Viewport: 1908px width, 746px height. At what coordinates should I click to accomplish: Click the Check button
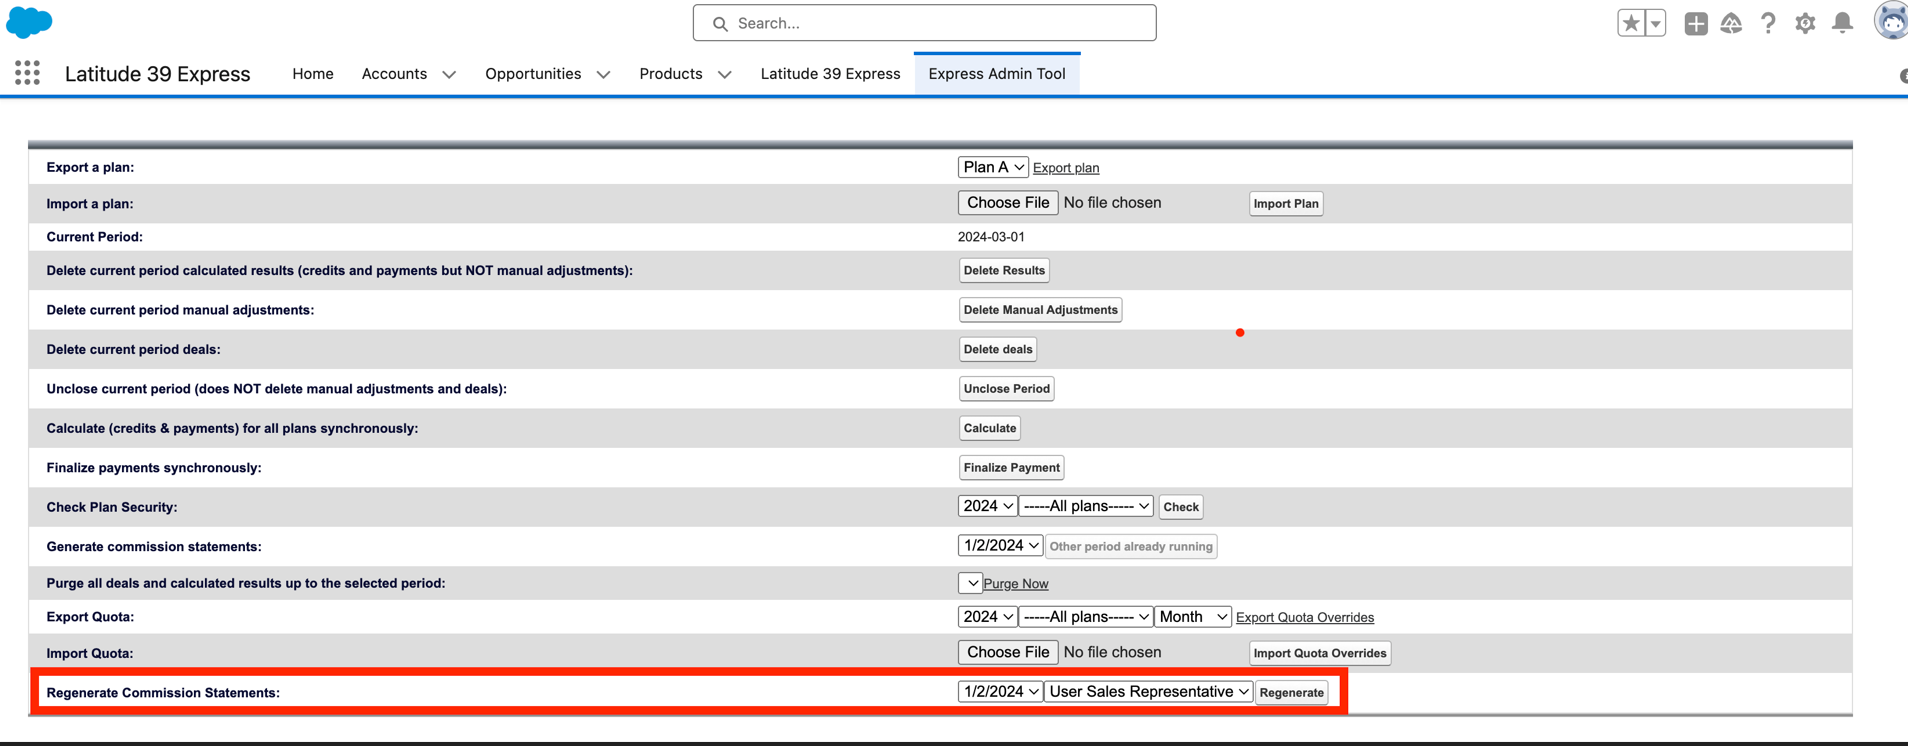coord(1181,507)
